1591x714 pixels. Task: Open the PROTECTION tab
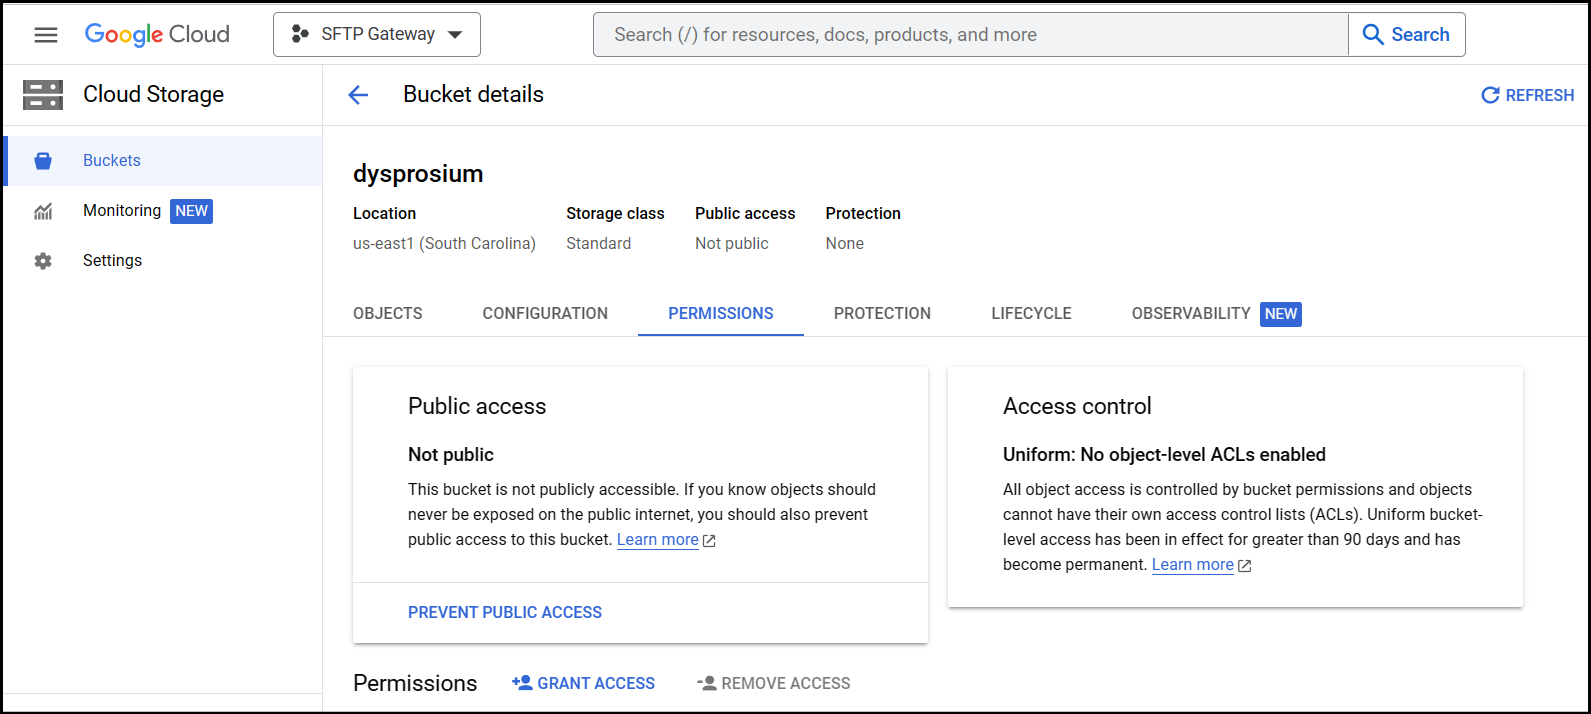pyautogui.click(x=882, y=313)
